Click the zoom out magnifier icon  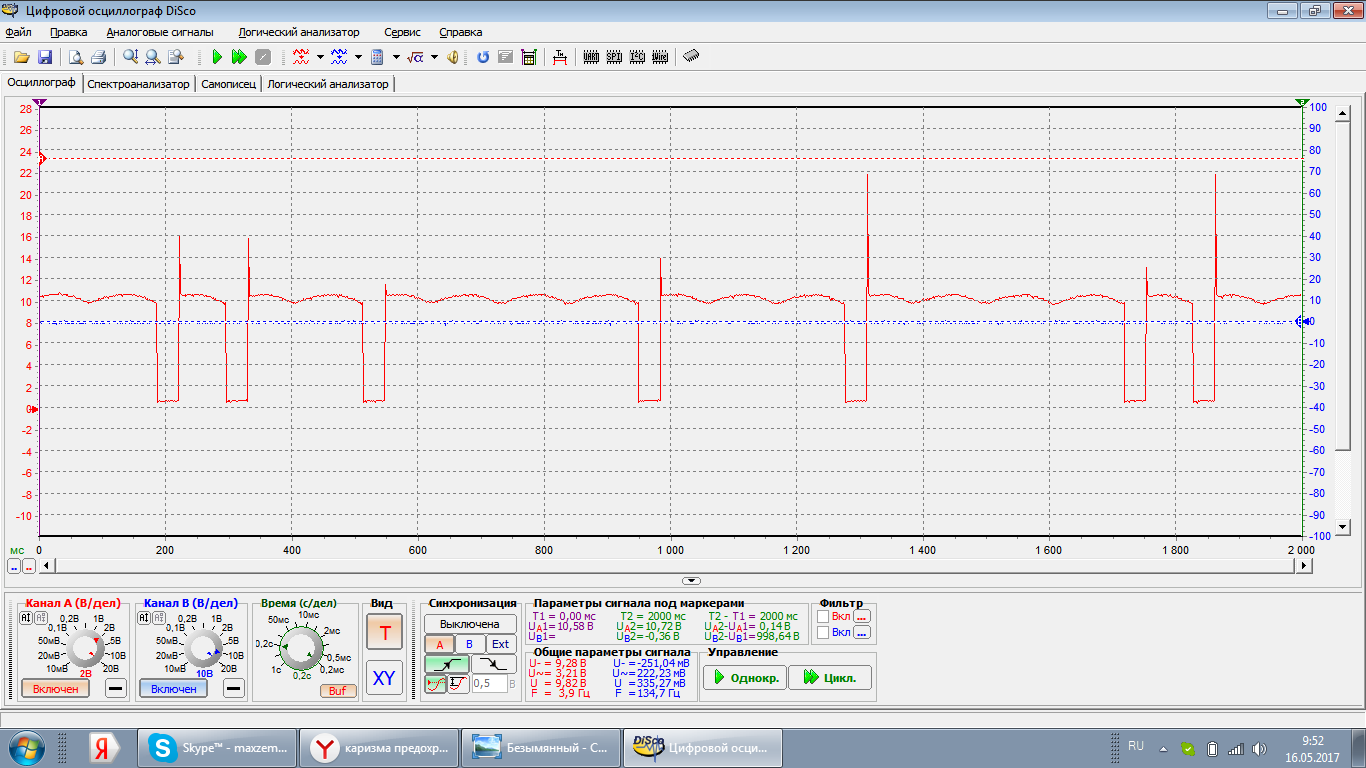(153, 57)
